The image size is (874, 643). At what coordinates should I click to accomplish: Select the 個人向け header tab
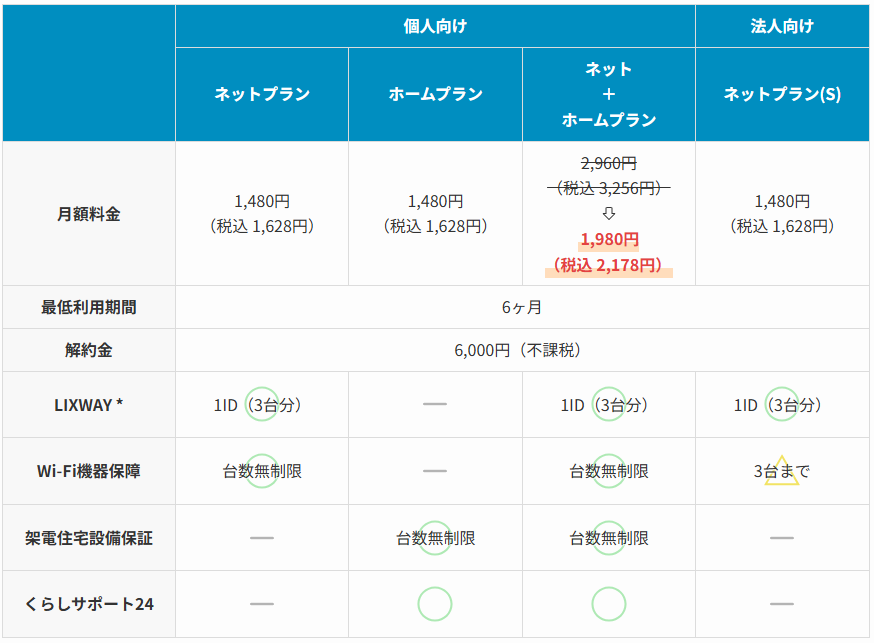click(x=435, y=26)
